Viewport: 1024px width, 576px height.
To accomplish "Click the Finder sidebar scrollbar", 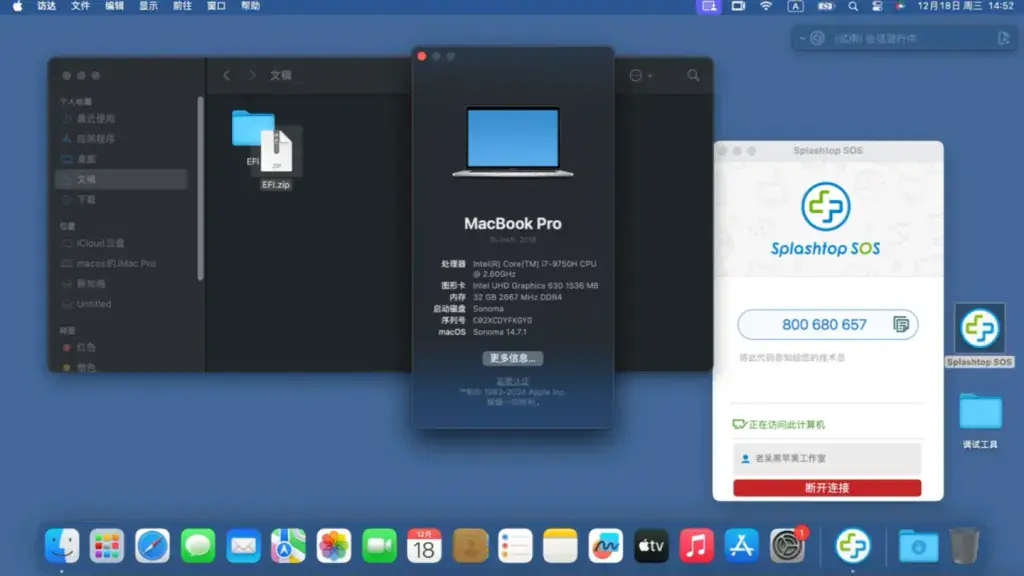I will point(200,188).
